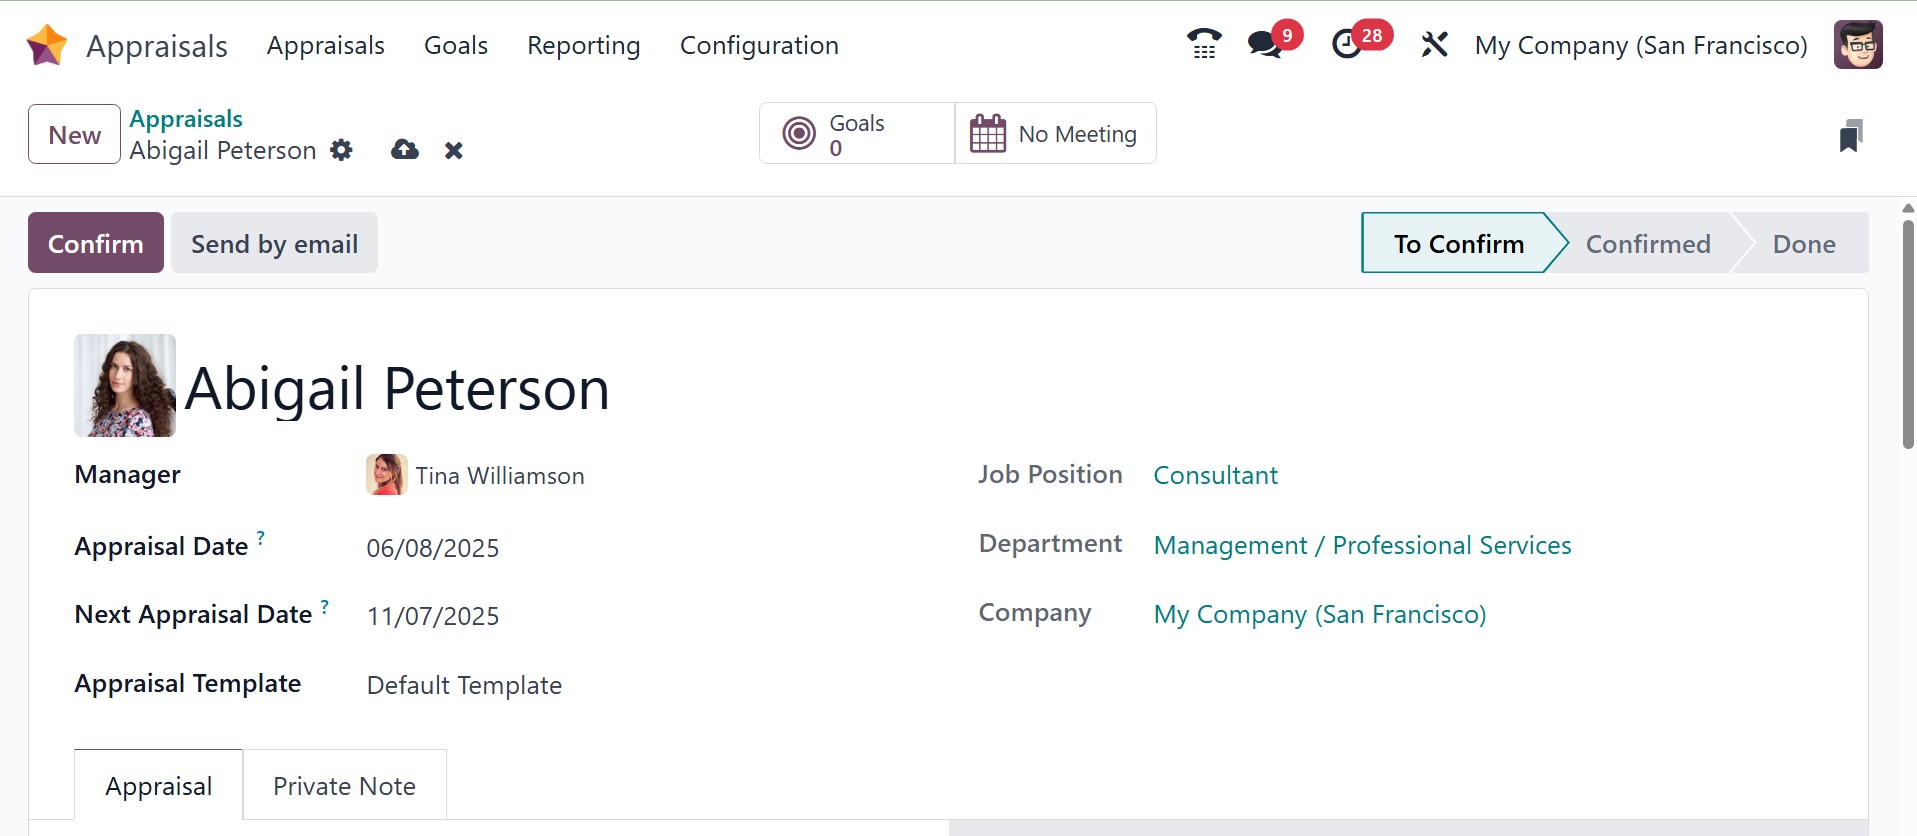
Task: Set status to Done stage
Action: pos(1803,244)
